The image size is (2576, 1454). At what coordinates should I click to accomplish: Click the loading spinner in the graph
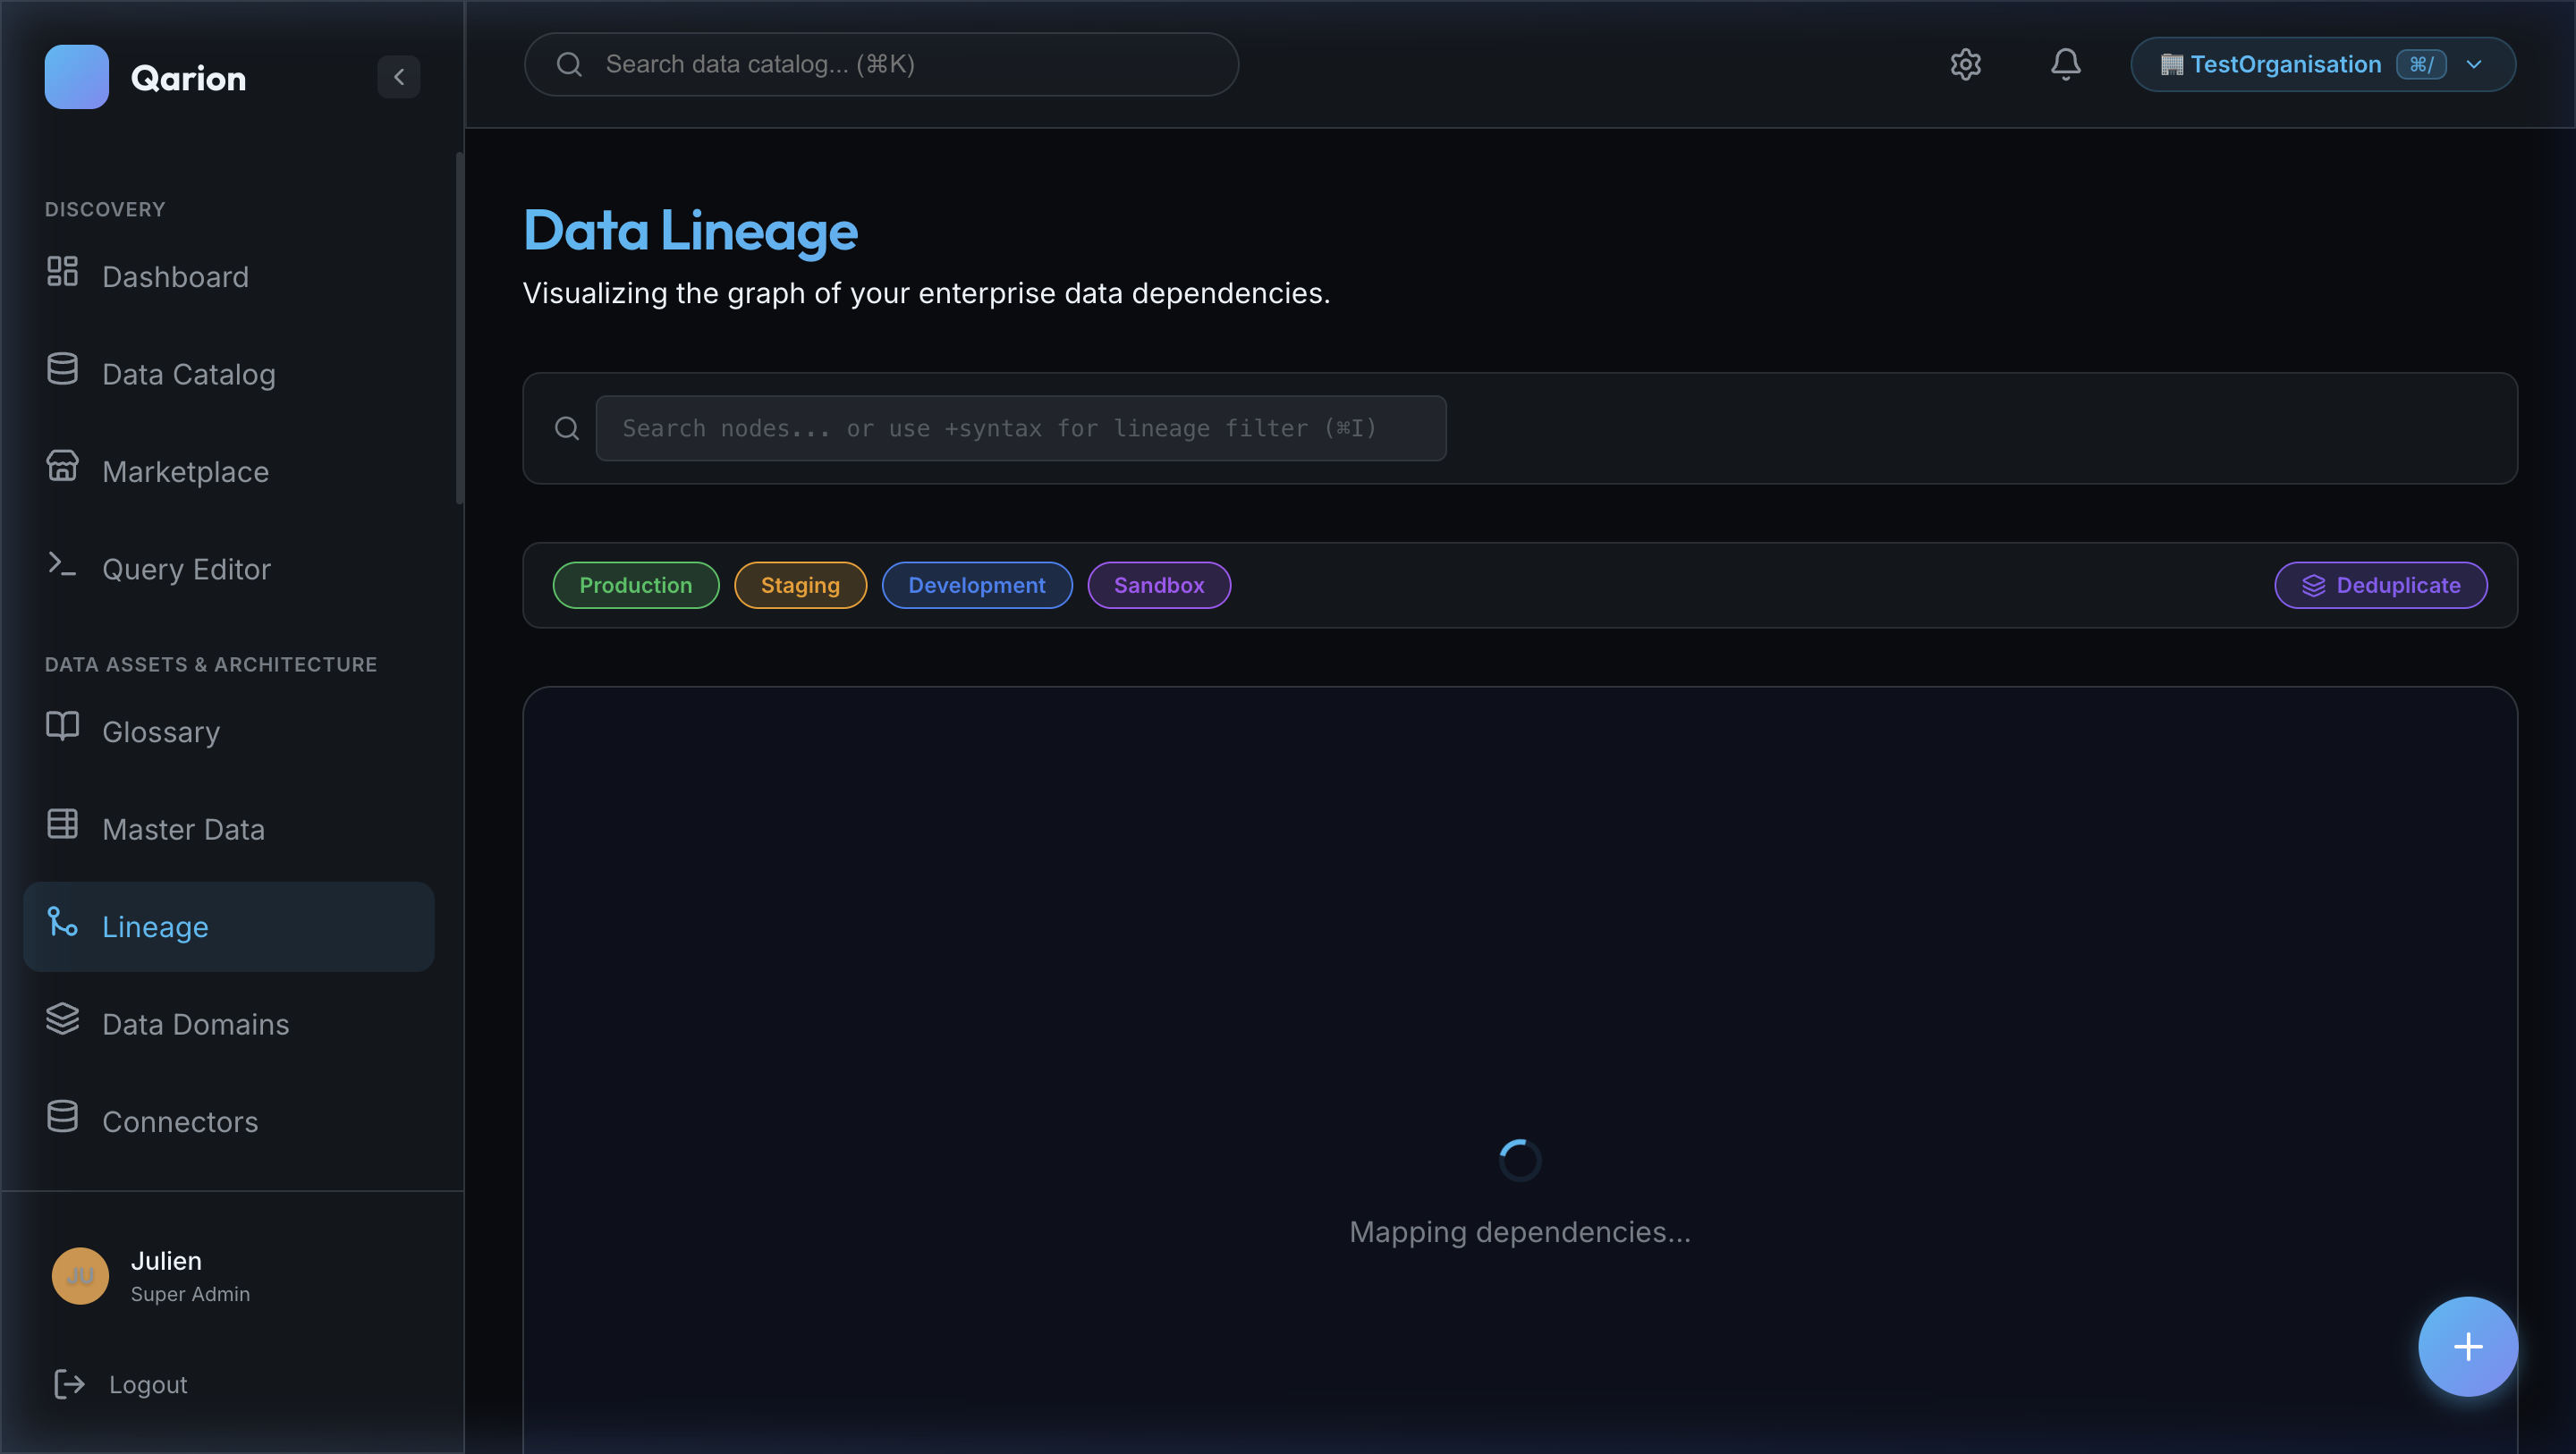tap(1518, 1159)
